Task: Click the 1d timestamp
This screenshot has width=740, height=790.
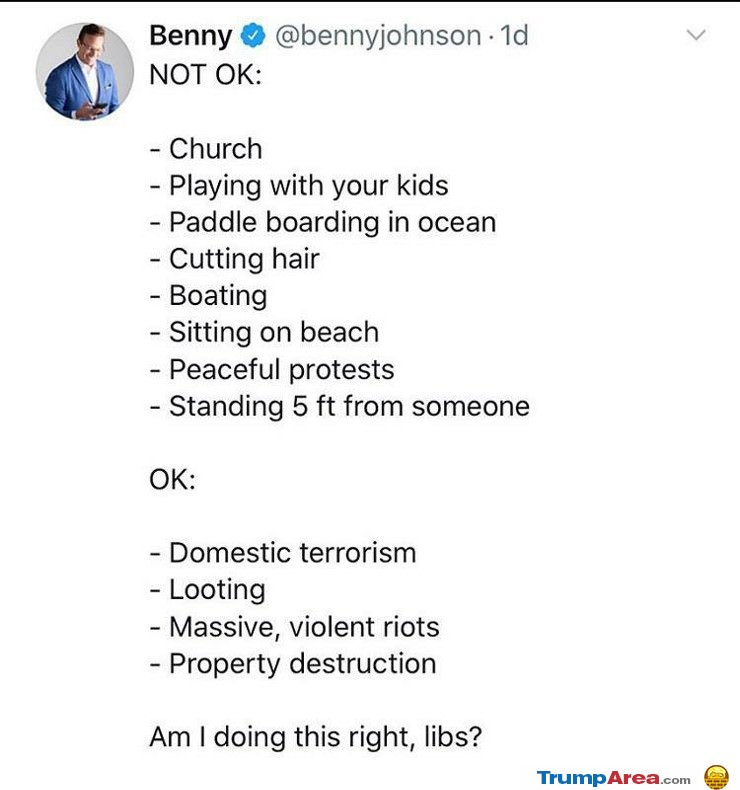Action: 514,35
